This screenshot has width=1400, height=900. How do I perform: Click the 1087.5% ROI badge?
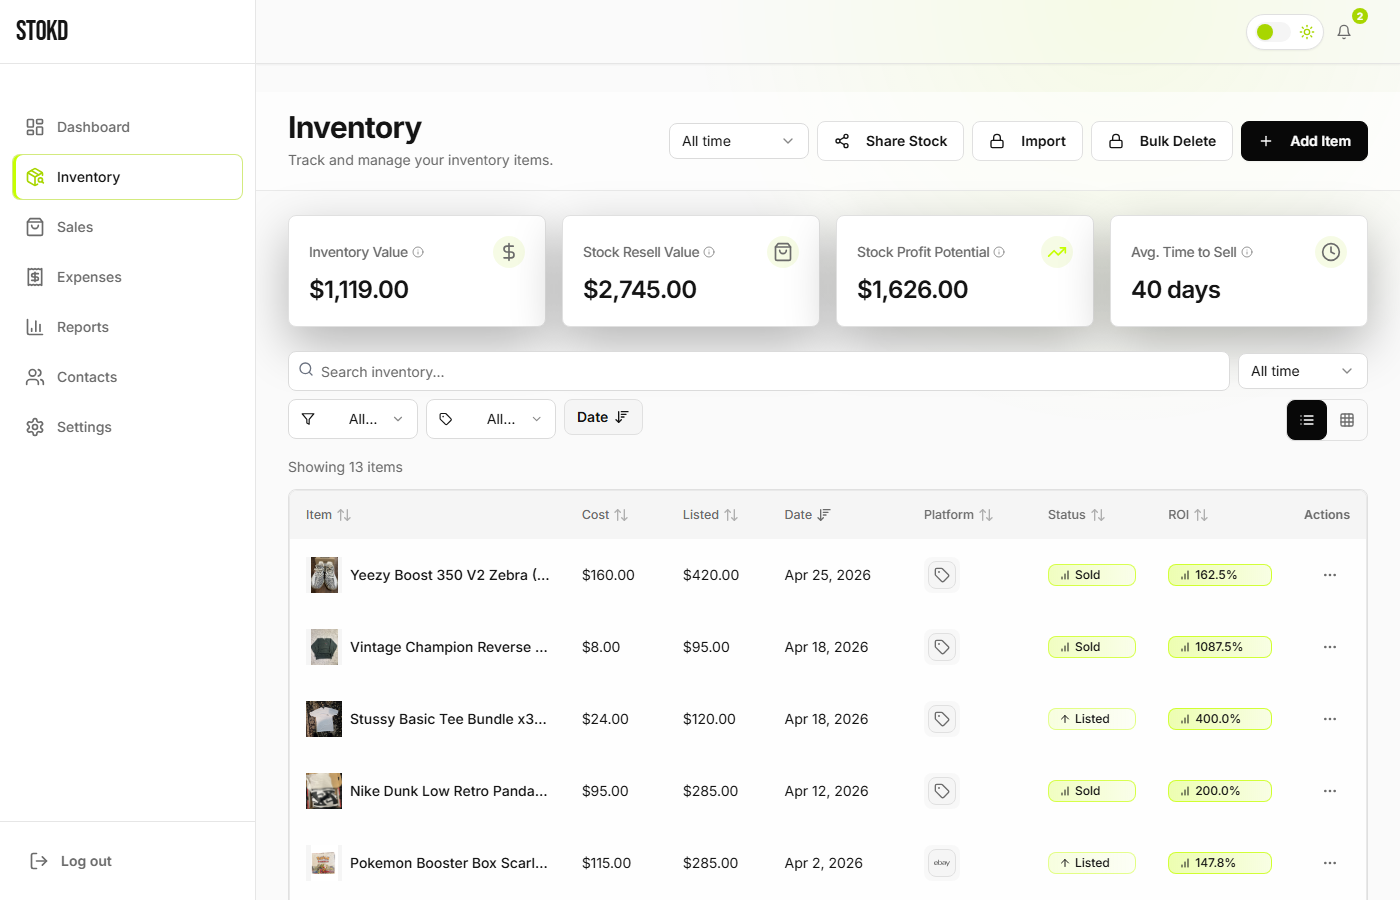(1220, 647)
